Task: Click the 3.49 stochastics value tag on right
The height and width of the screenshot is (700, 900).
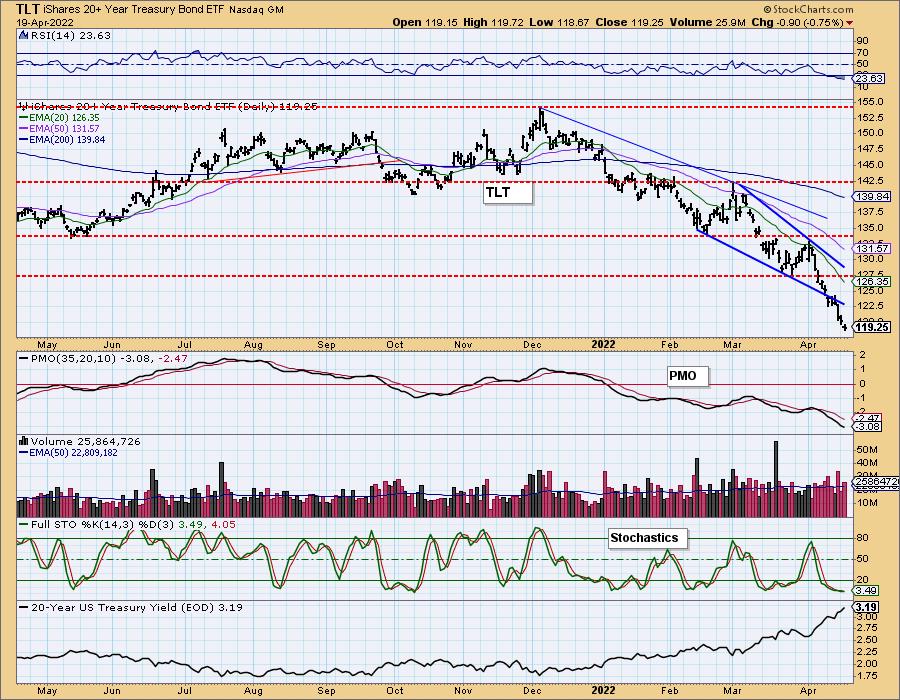Action: 867,590
